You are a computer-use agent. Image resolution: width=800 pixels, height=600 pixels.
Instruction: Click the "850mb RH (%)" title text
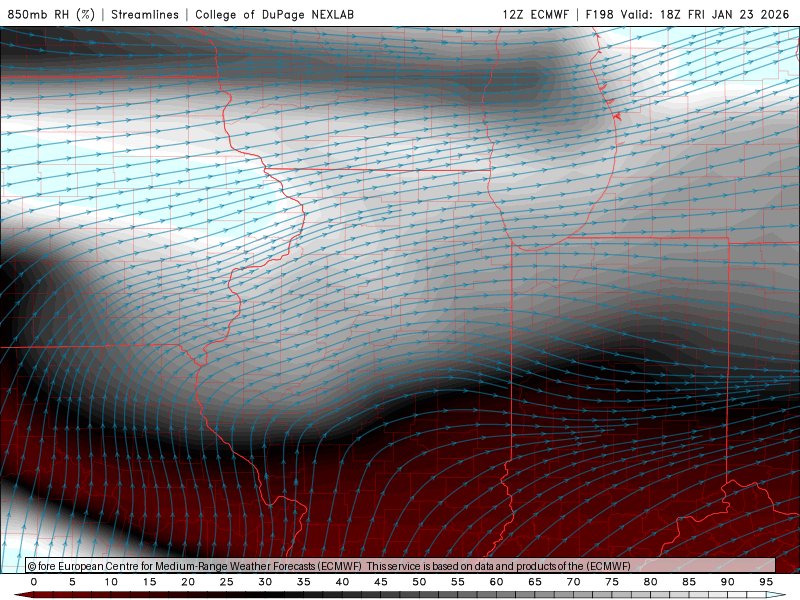coord(51,14)
